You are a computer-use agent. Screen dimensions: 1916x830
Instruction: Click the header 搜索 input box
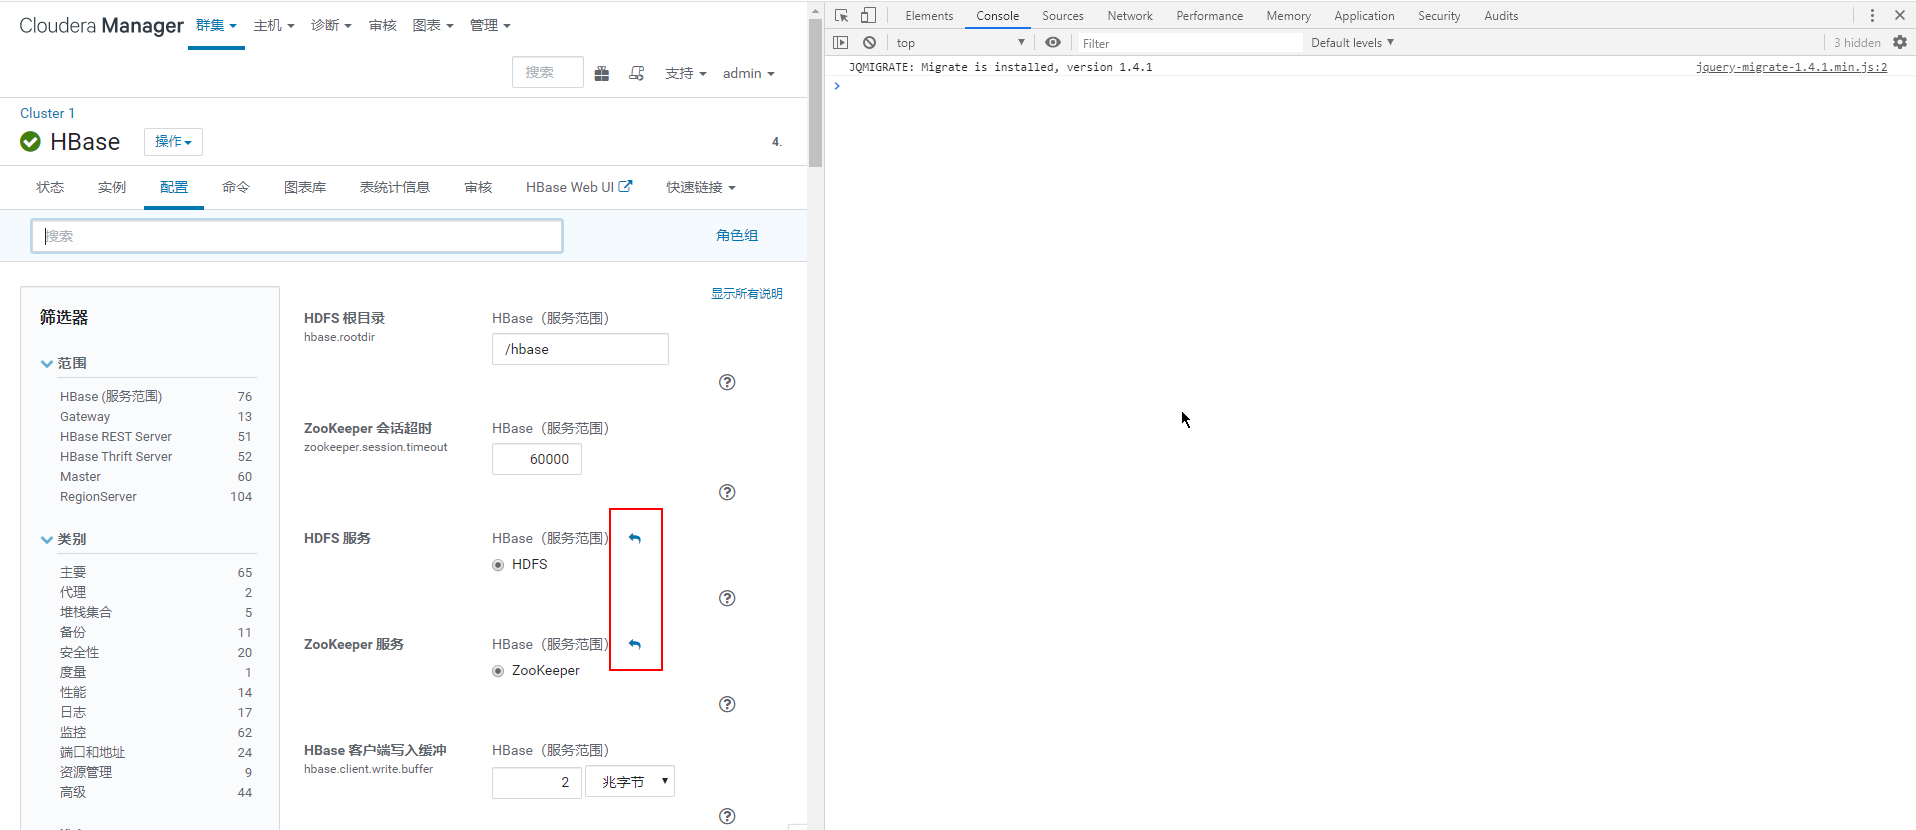point(548,73)
